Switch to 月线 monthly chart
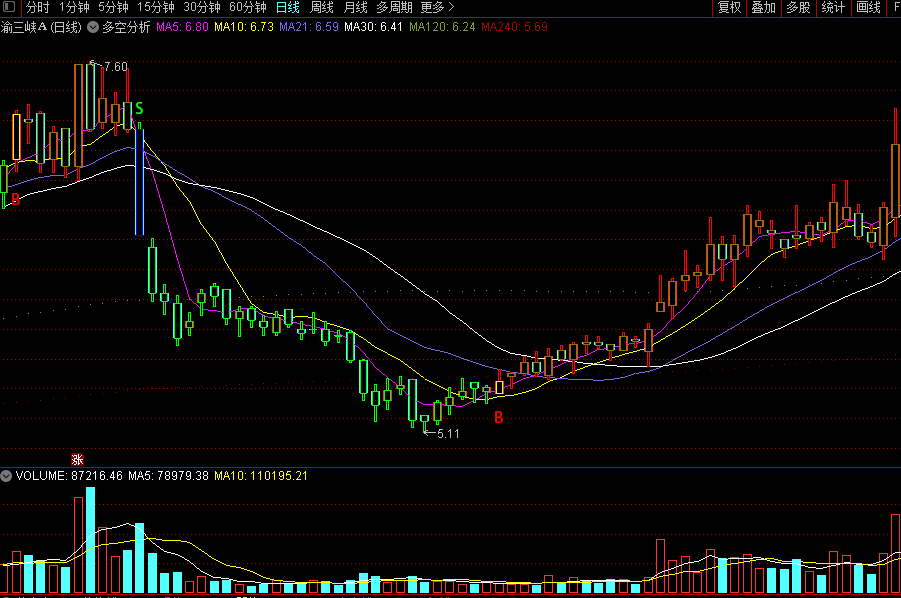The height and width of the screenshot is (598, 901). 356,7
